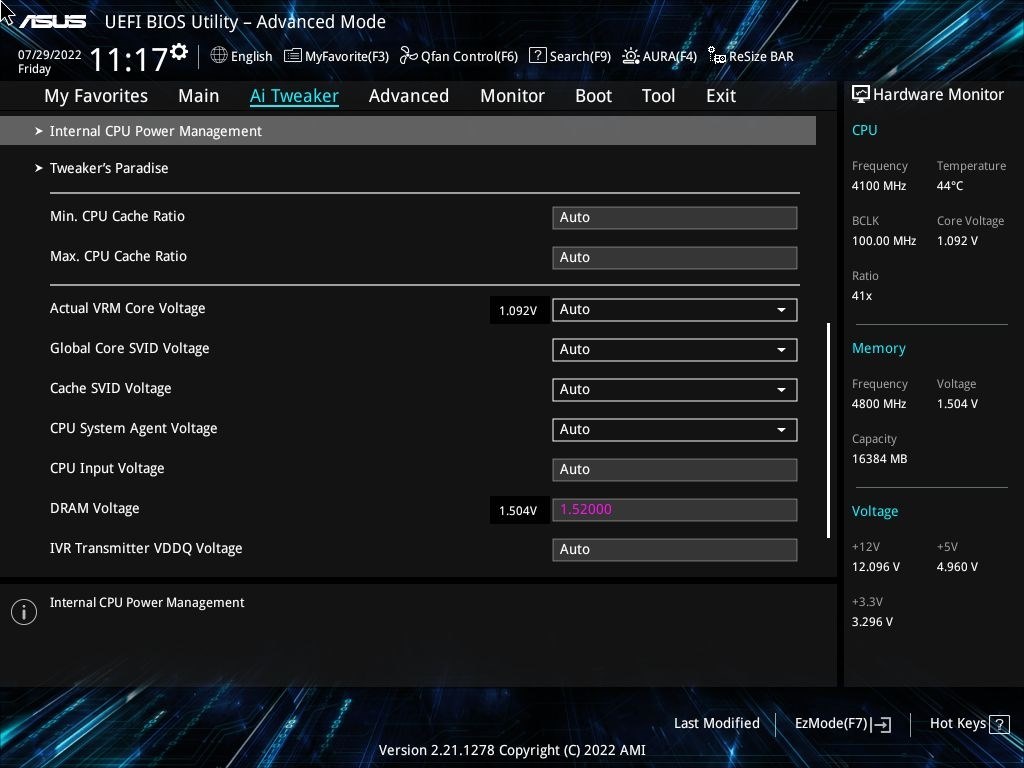Click the memory capacity 16384 MB value
1024x768 pixels.
(x=879, y=459)
